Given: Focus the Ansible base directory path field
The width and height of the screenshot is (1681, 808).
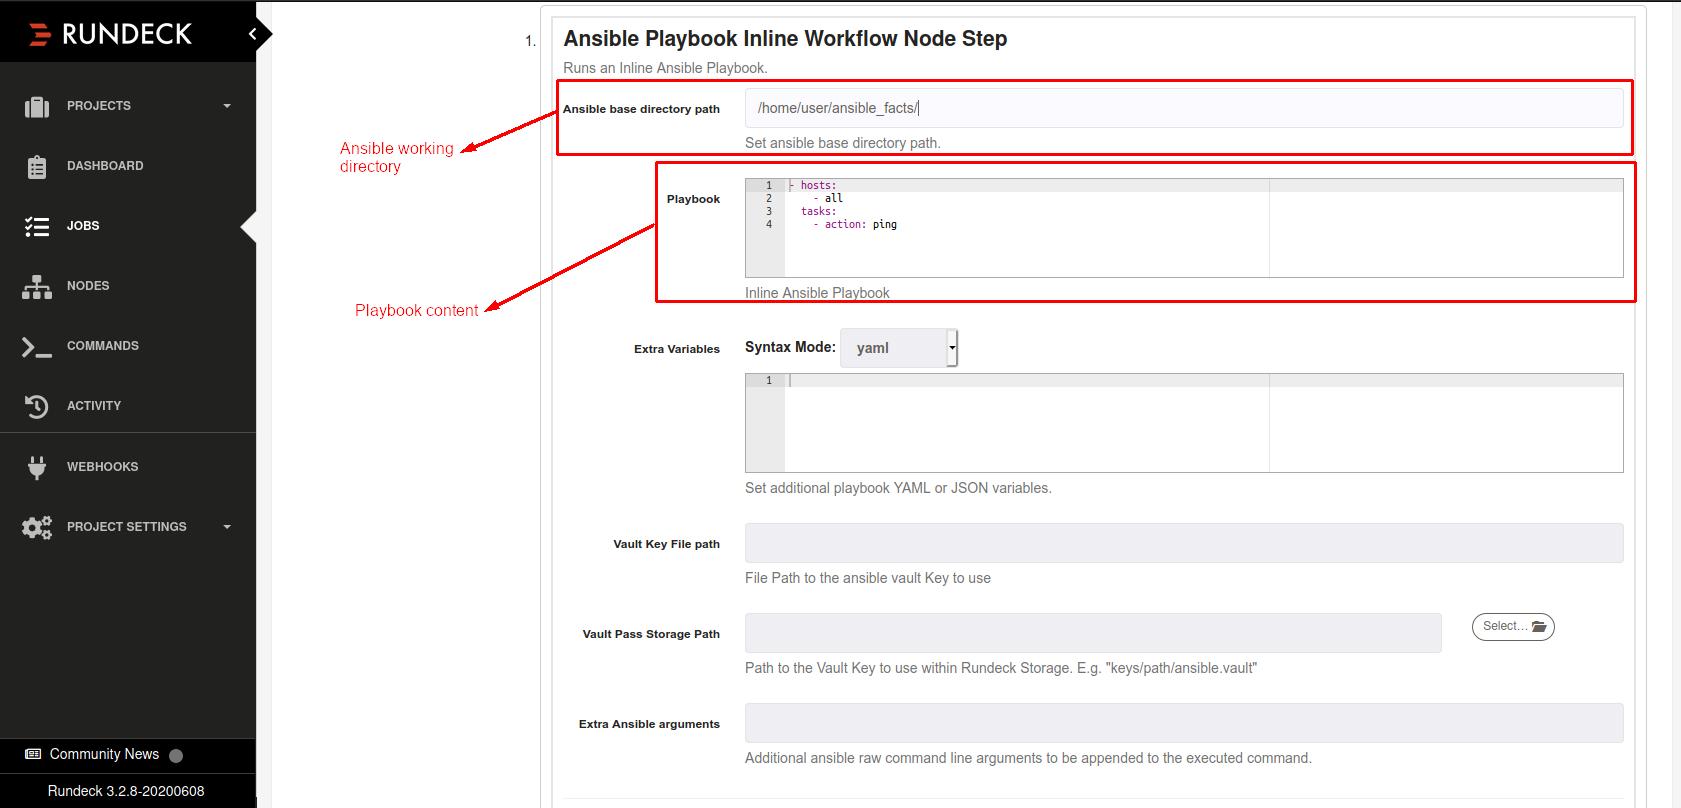Looking at the screenshot, I should (x=1184, y=108).
